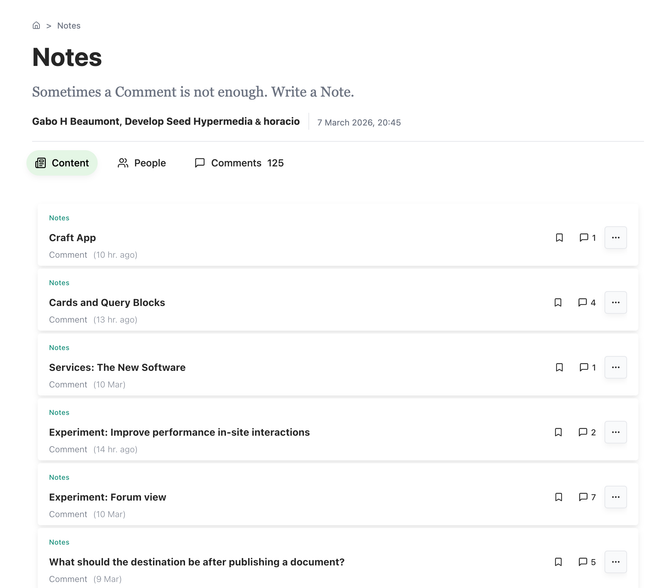Click the home icon in breadcrumb
This screenshot has width=650, height=588.
click(x=36, y=26)
